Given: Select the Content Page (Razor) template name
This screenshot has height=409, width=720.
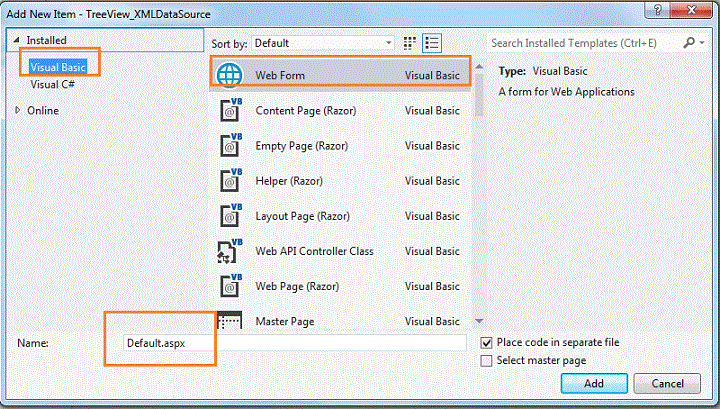Looking at the screenshot, I should tap(306, 111).
